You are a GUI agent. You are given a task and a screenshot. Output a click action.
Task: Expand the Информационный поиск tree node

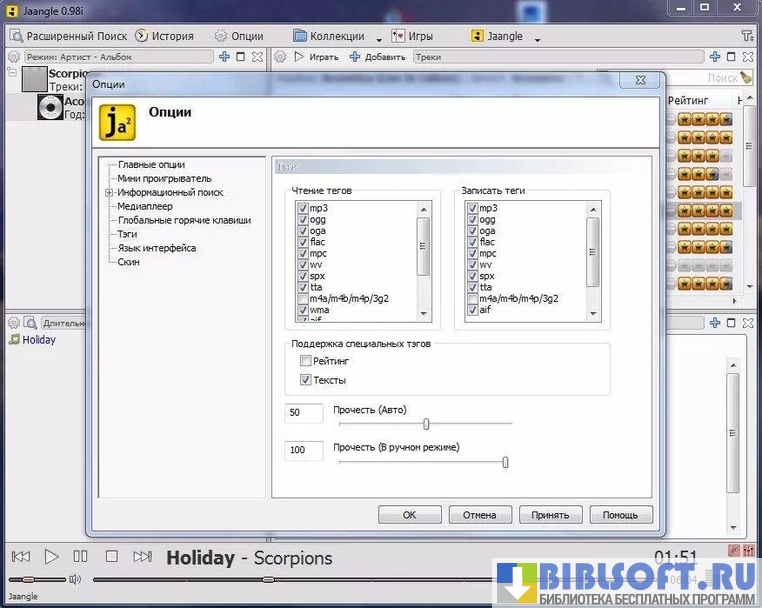coord(109,193)
